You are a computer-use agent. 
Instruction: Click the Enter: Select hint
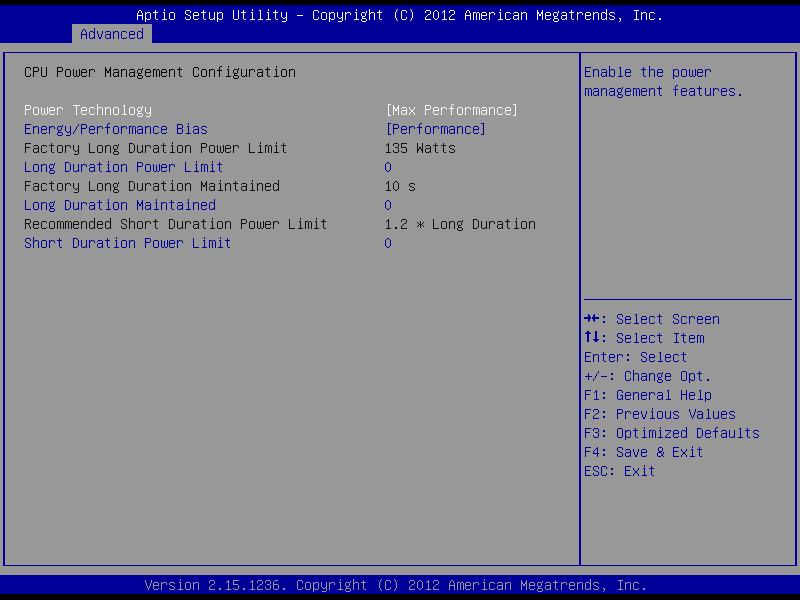pos(635,357)
